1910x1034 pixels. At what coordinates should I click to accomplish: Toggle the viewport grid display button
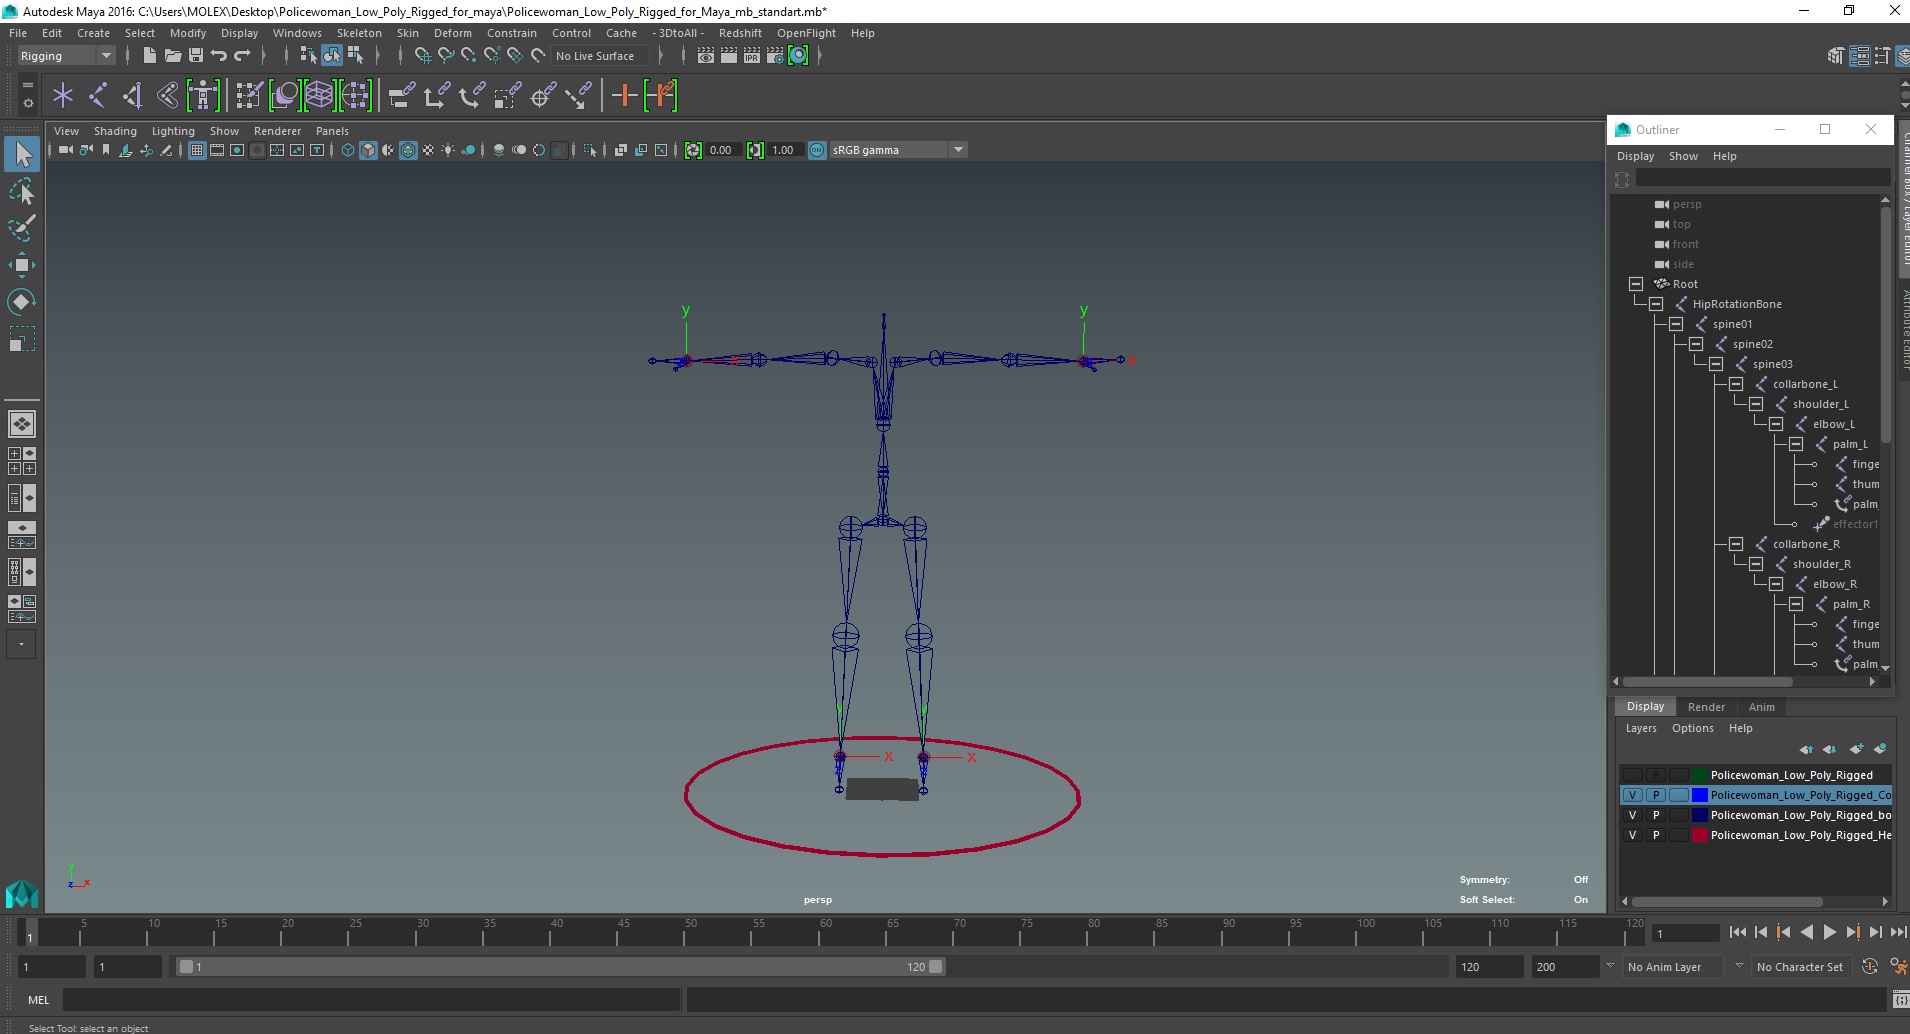[x=197, y=150]
